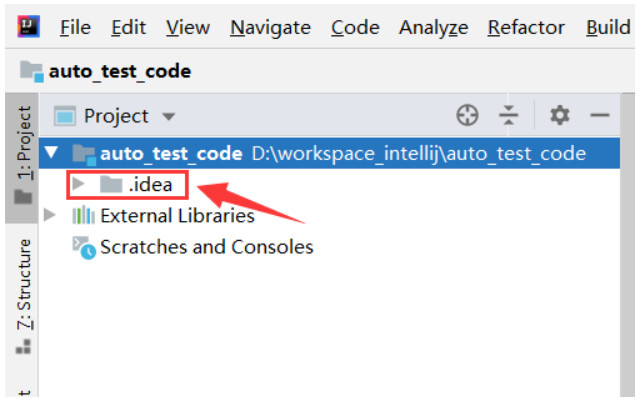The width and height of the screenshot is (640, 405).
Task: Click the locate/scroll from source target icon
Action: [467, 116]
